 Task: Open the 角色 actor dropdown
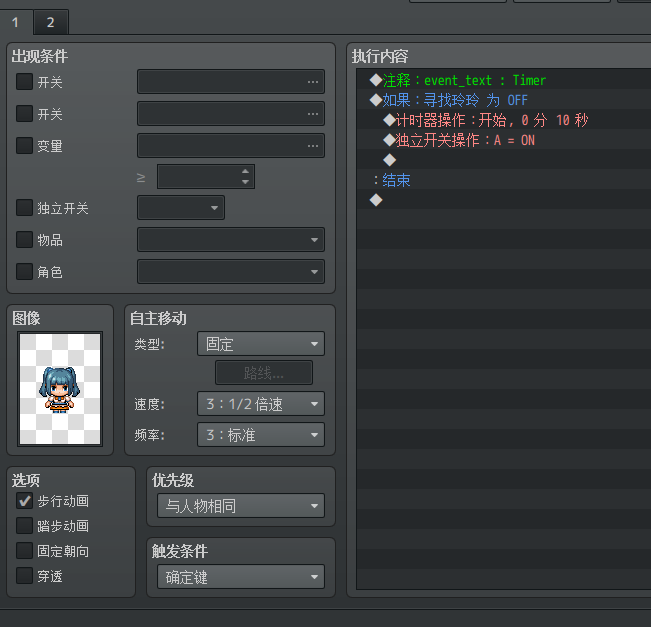(x=231, y=272)
